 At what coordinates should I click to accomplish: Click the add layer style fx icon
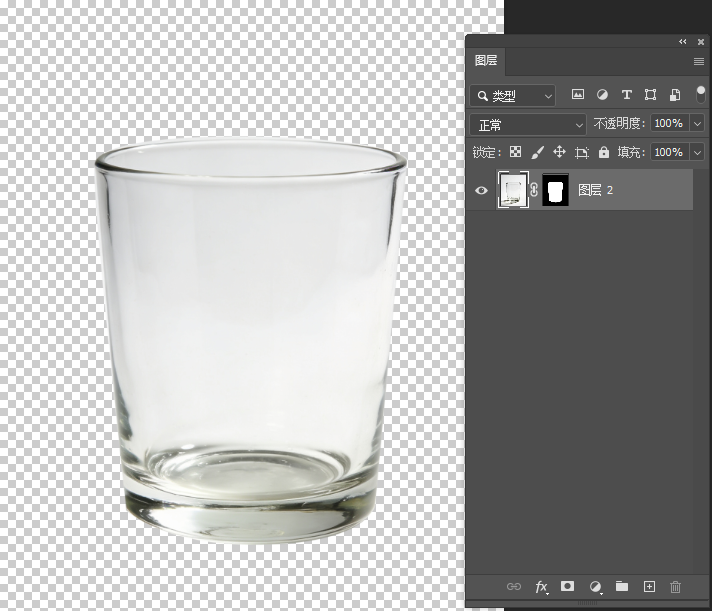(542, 586)
